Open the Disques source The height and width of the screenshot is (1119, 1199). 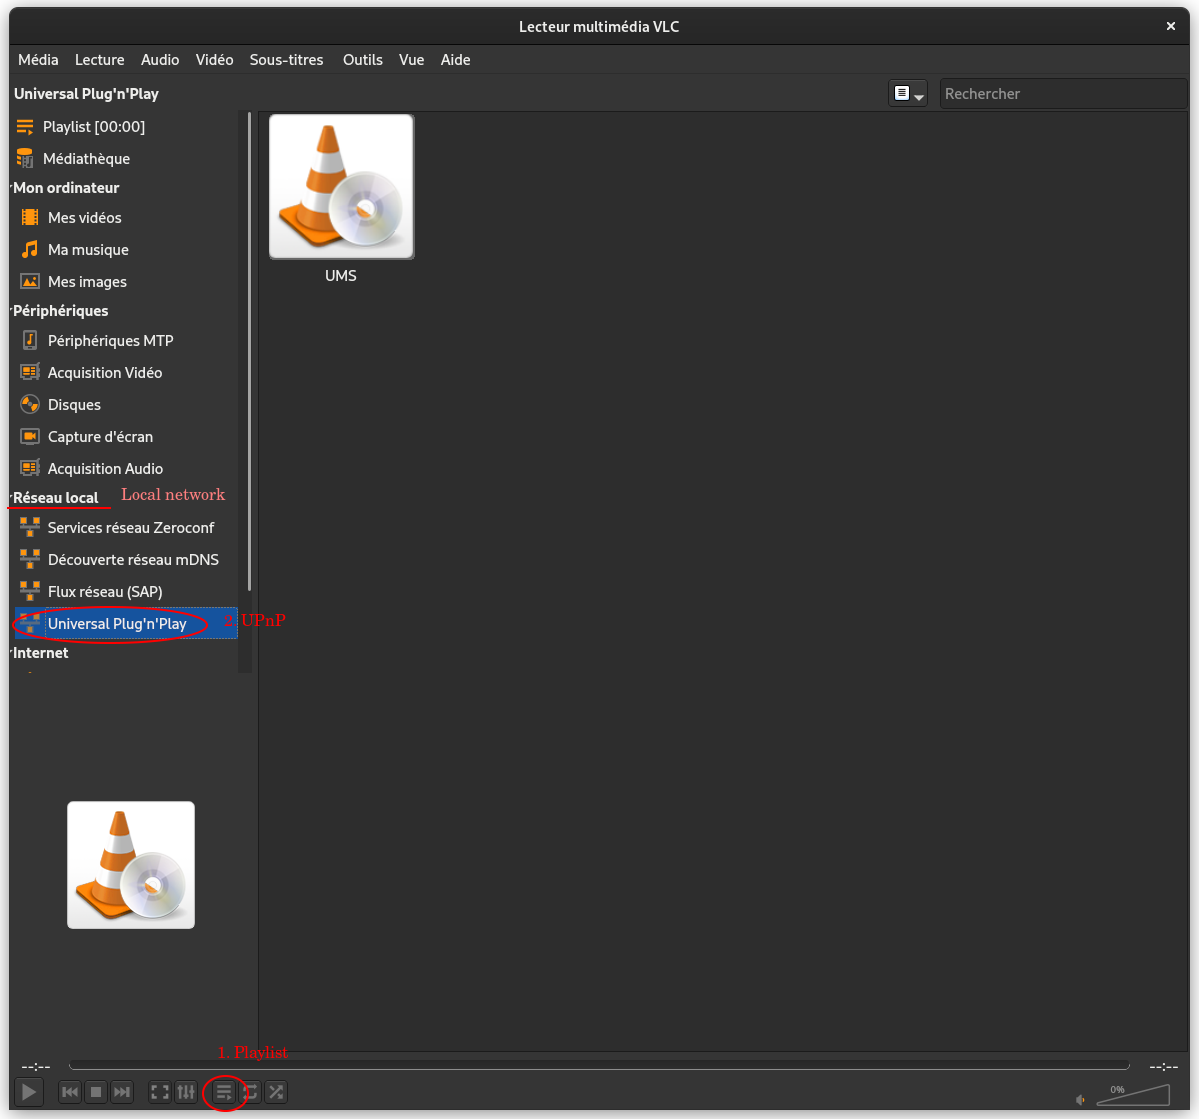[x=126, y=405]
